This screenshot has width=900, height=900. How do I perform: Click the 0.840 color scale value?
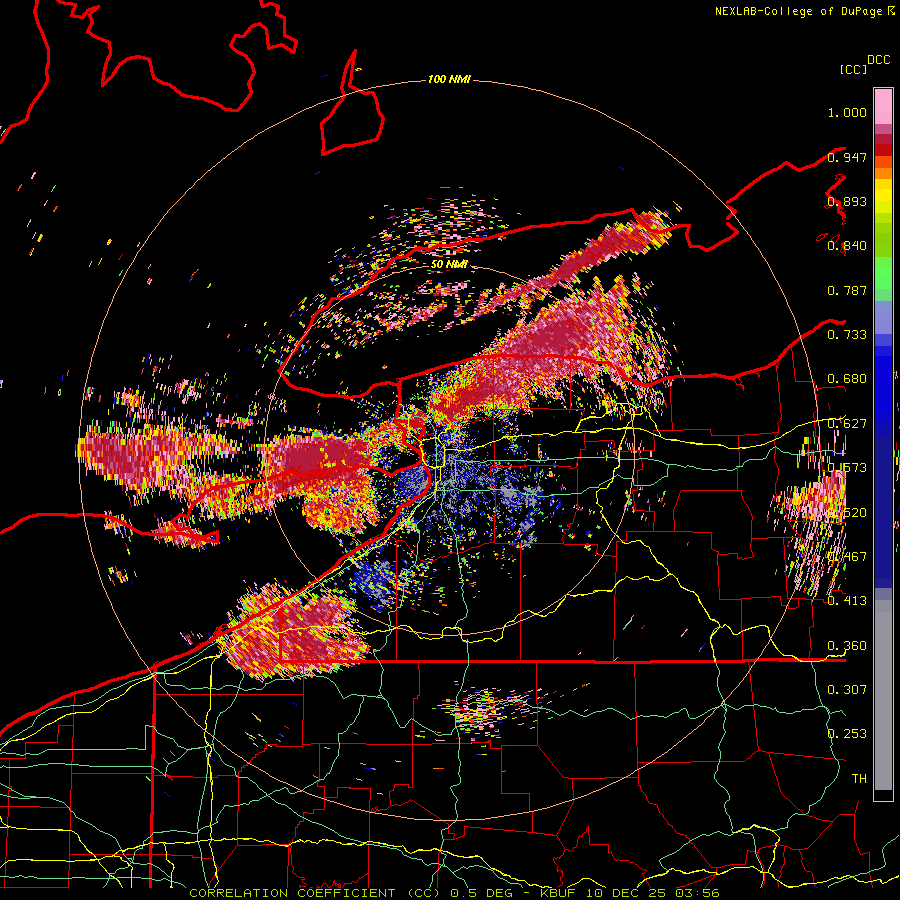[x=847, y=246]
